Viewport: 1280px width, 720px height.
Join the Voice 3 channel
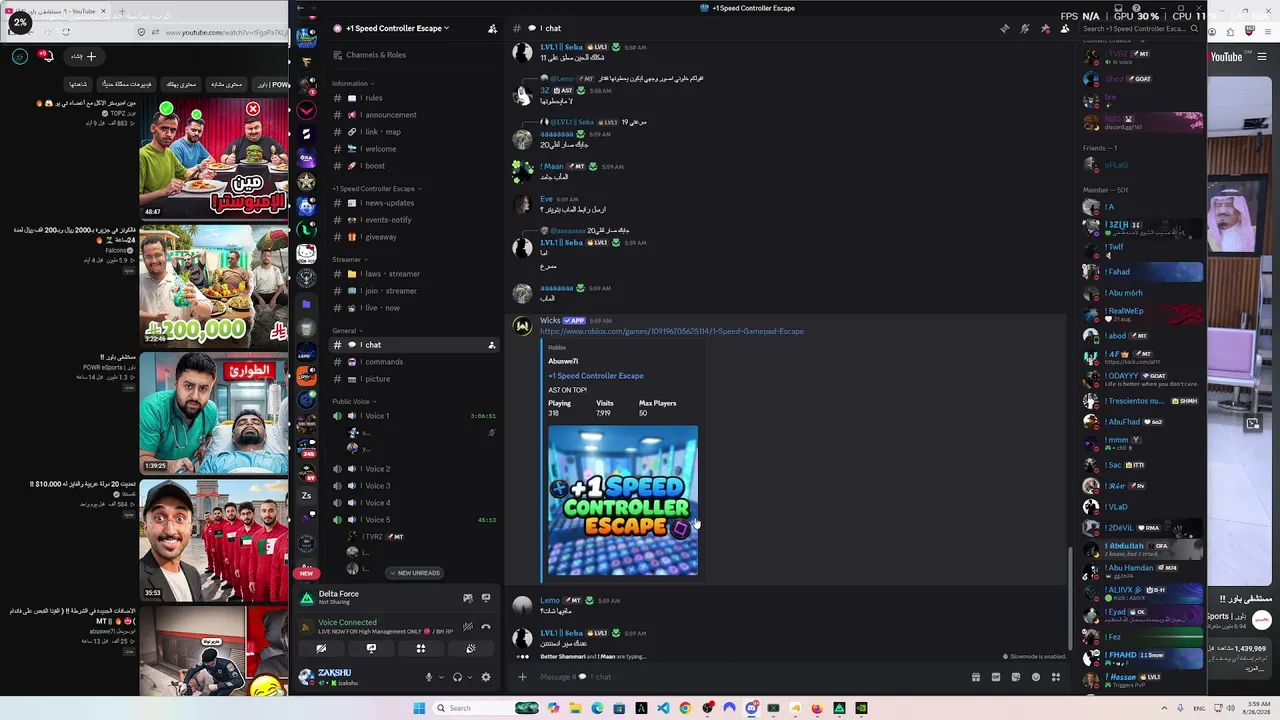click(414, 486)
